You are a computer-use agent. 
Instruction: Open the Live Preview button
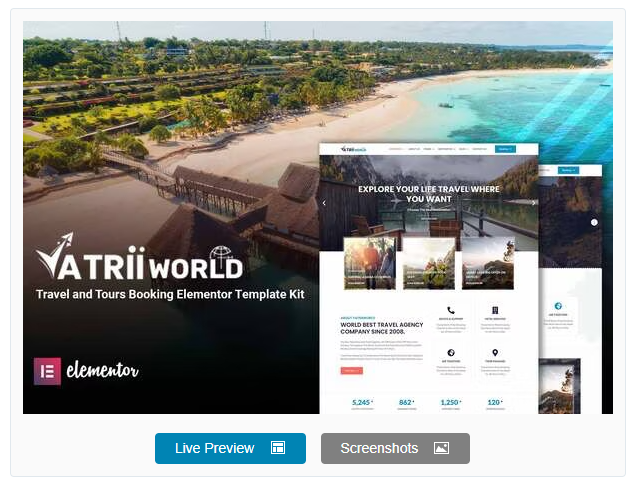pyautogui.click(x=230, y=448)
